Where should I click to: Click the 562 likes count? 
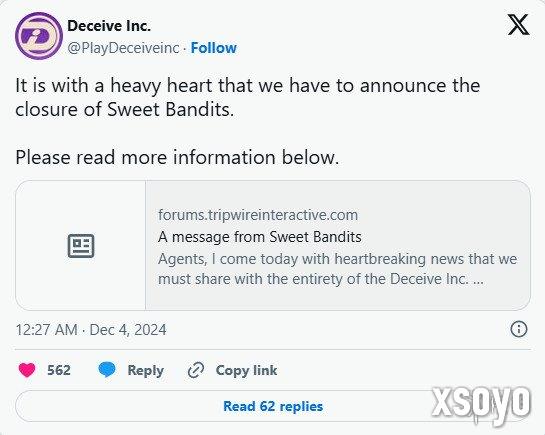click(x=59, y=370)
